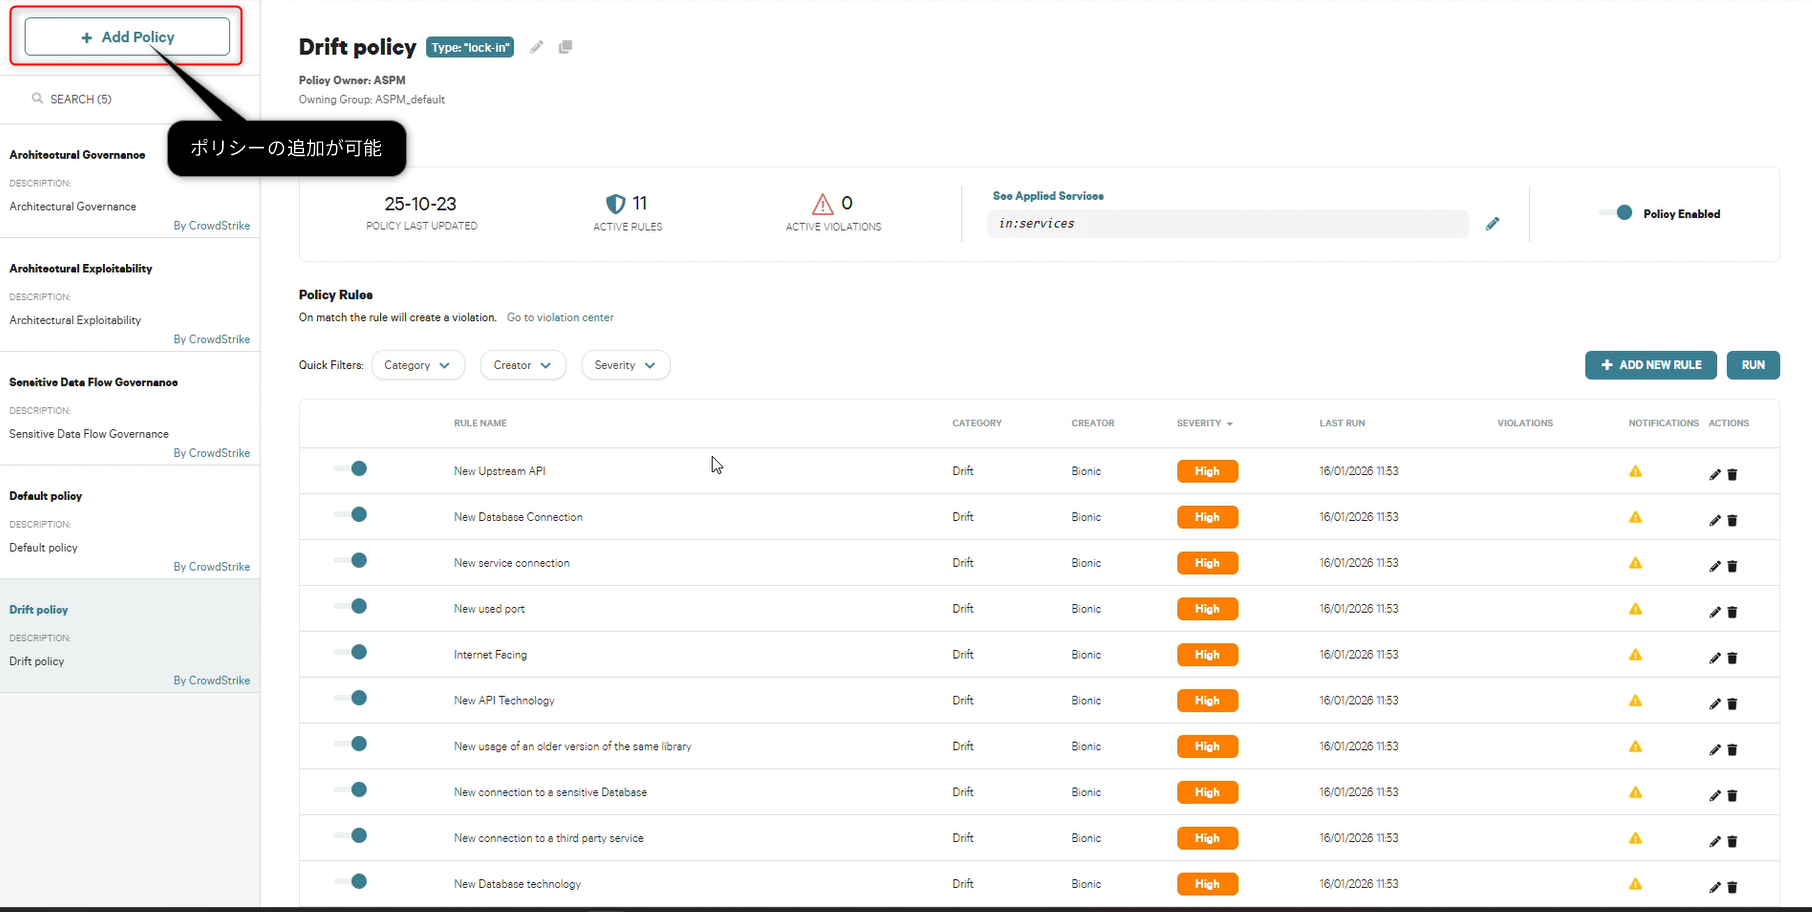
Task: Open the Category quick filter dropdown
Action: coord(418,365)
